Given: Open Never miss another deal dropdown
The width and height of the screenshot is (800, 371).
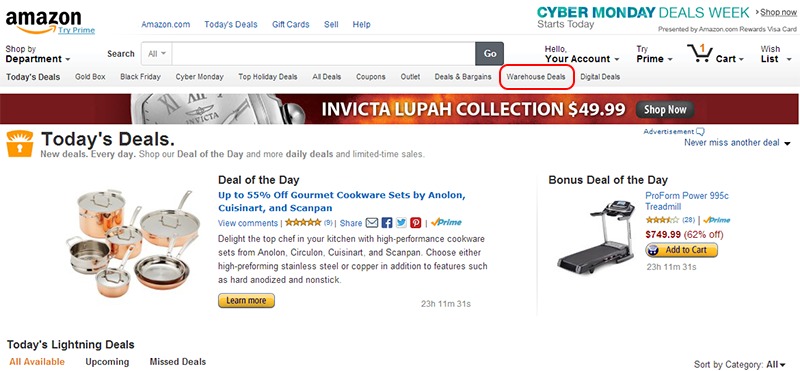Looking at the screenshot, I should pyautogui.click(x=738, y=143).
